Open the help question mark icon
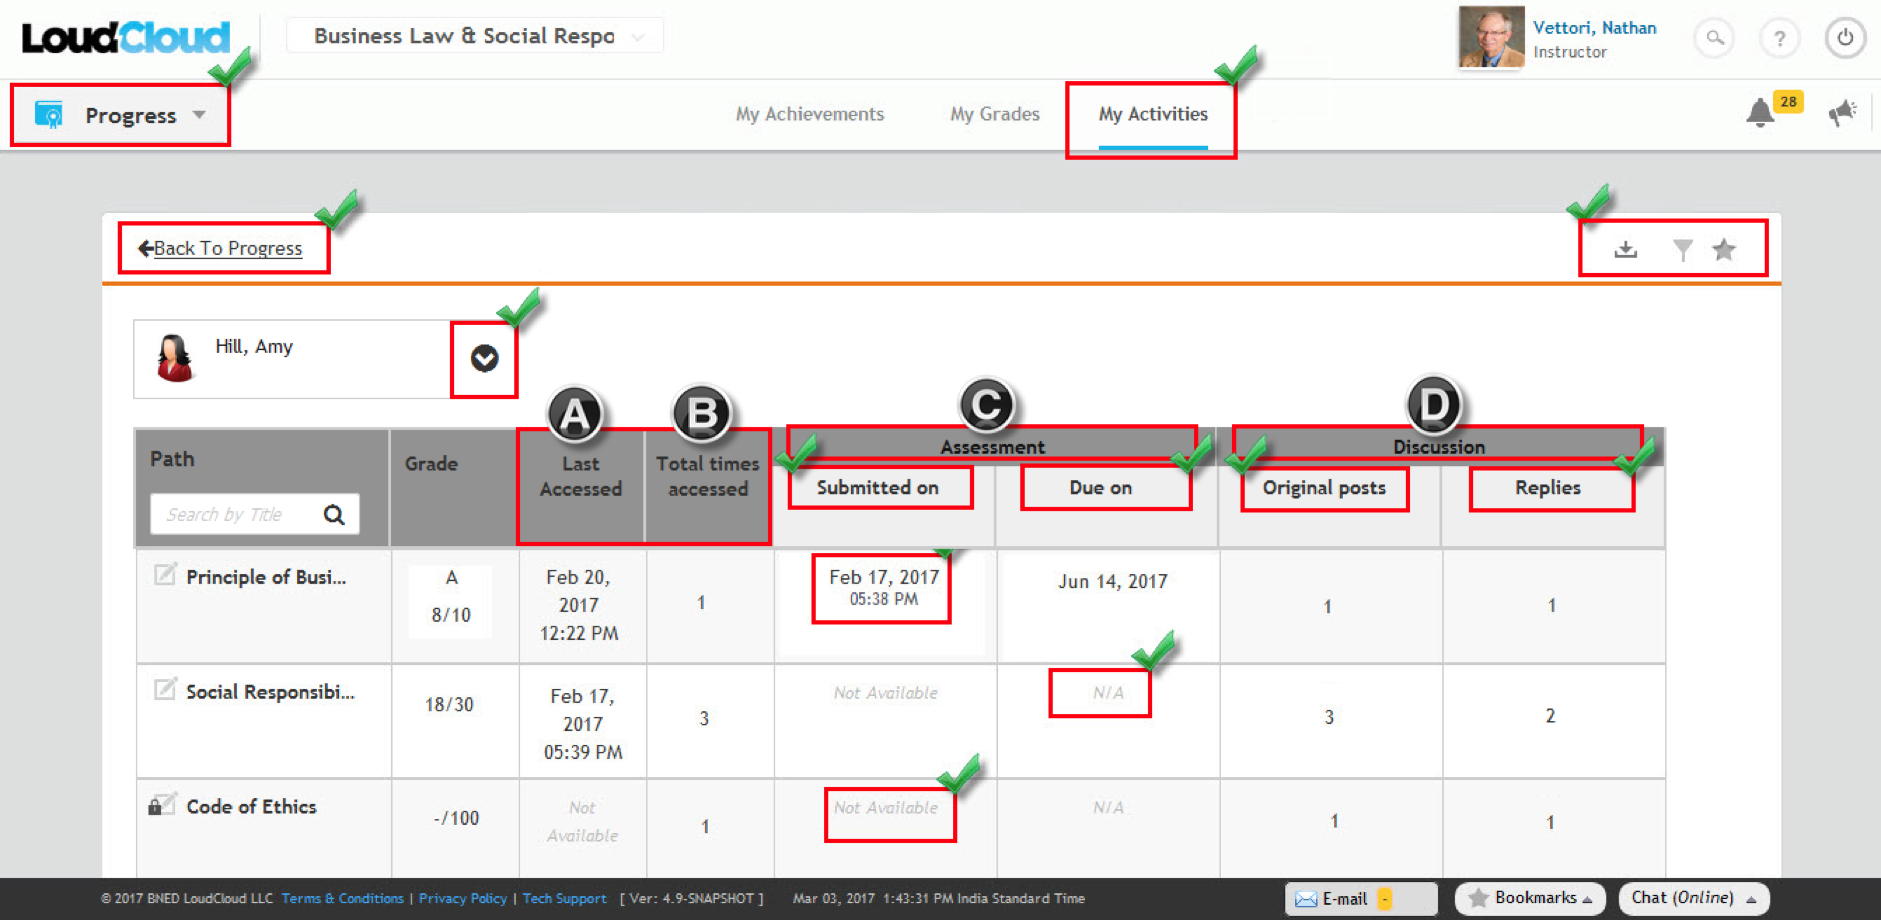Image resolution: width=1881 pixels, height=920 pixels. pos(1779,38)
